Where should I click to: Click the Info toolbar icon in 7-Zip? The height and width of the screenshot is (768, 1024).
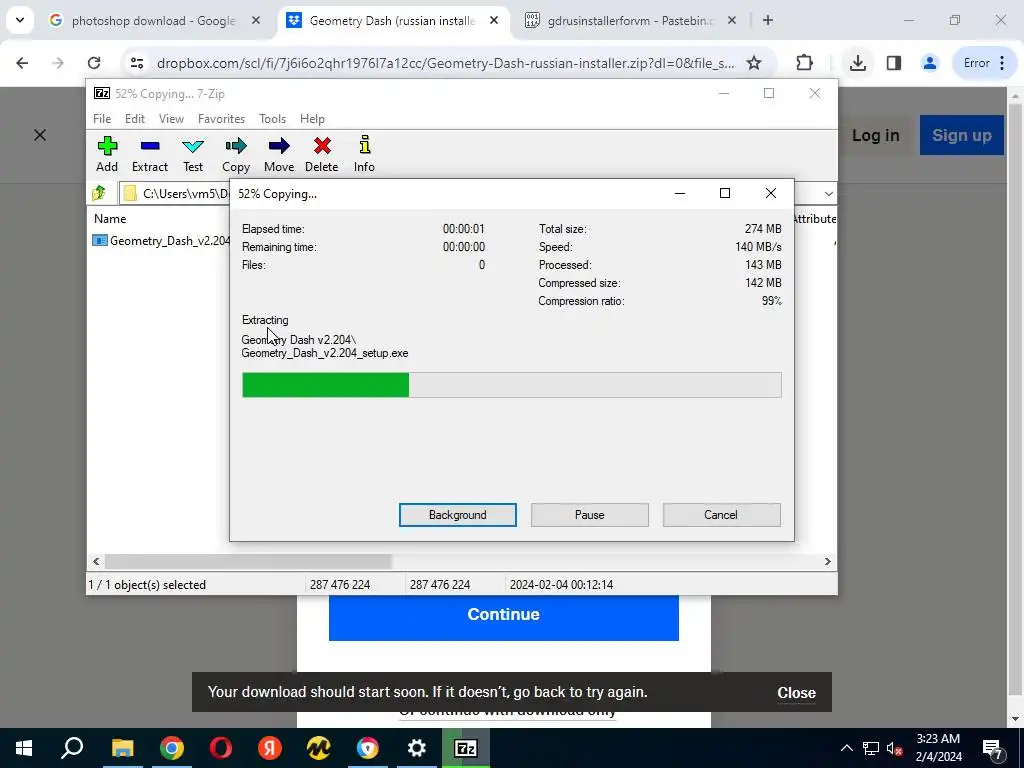point(364,154)
